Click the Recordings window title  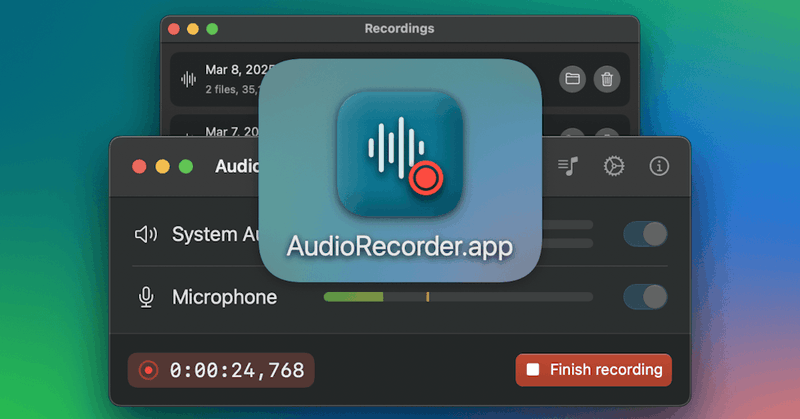coord(399,29)
